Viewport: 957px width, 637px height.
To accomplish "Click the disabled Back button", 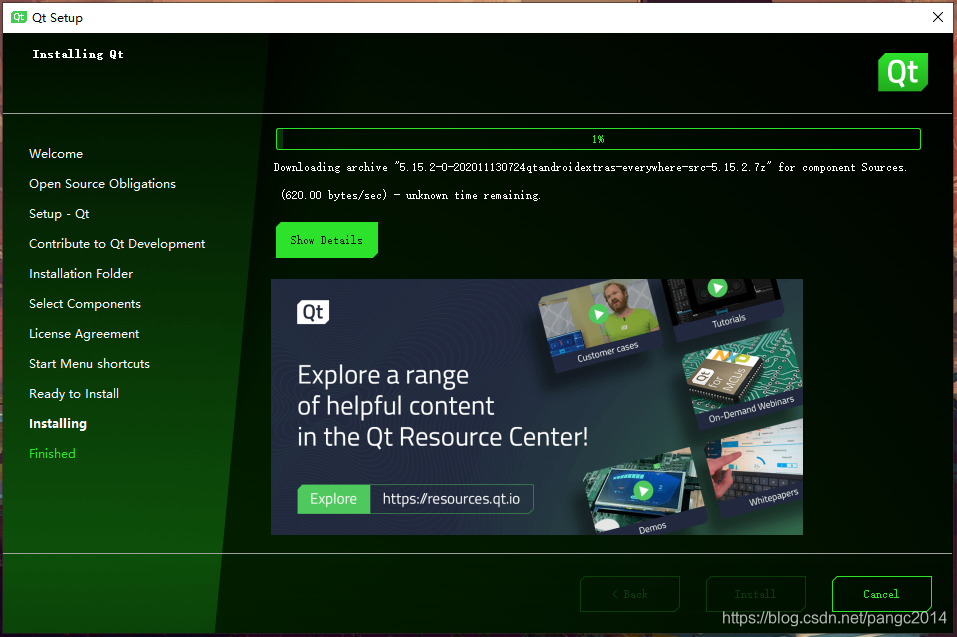I will [x=630, y=594].
